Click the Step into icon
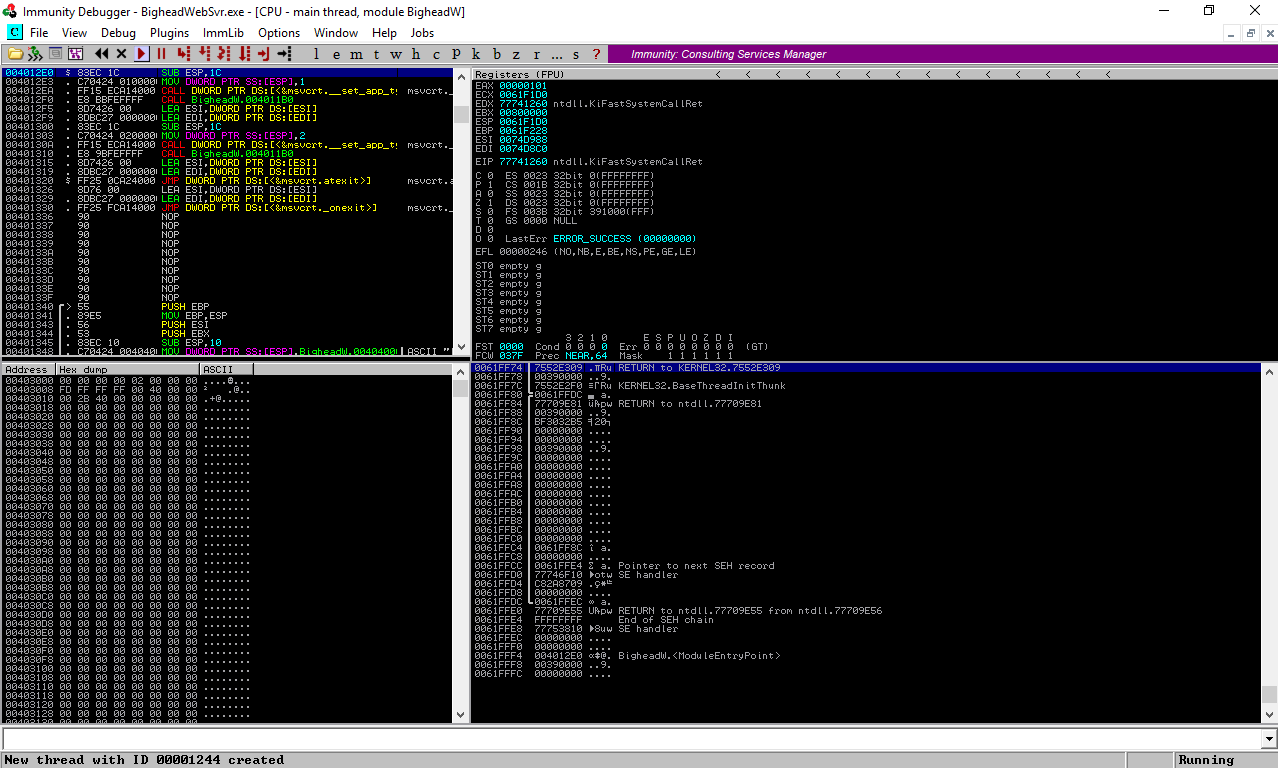The image size is (1278, 768). click(x=183, y=54)
